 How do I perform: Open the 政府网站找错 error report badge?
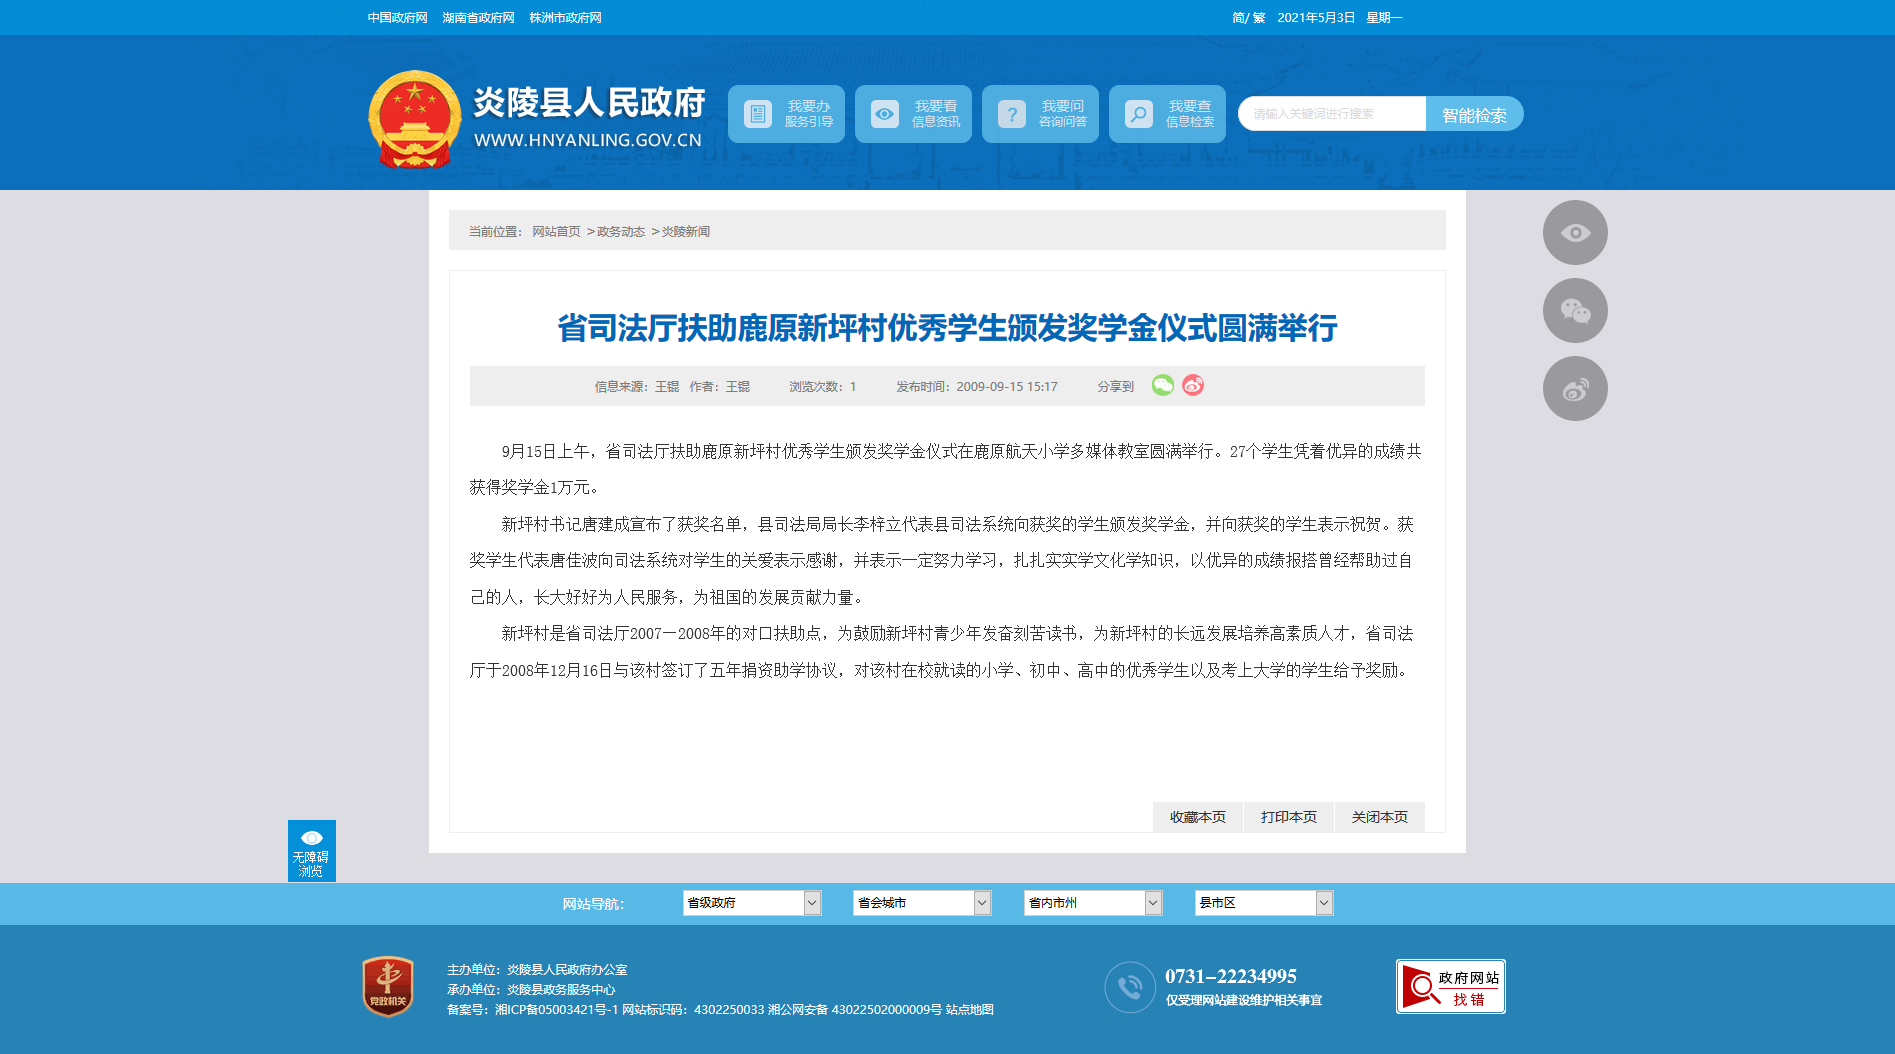(x=1450, y=987)
